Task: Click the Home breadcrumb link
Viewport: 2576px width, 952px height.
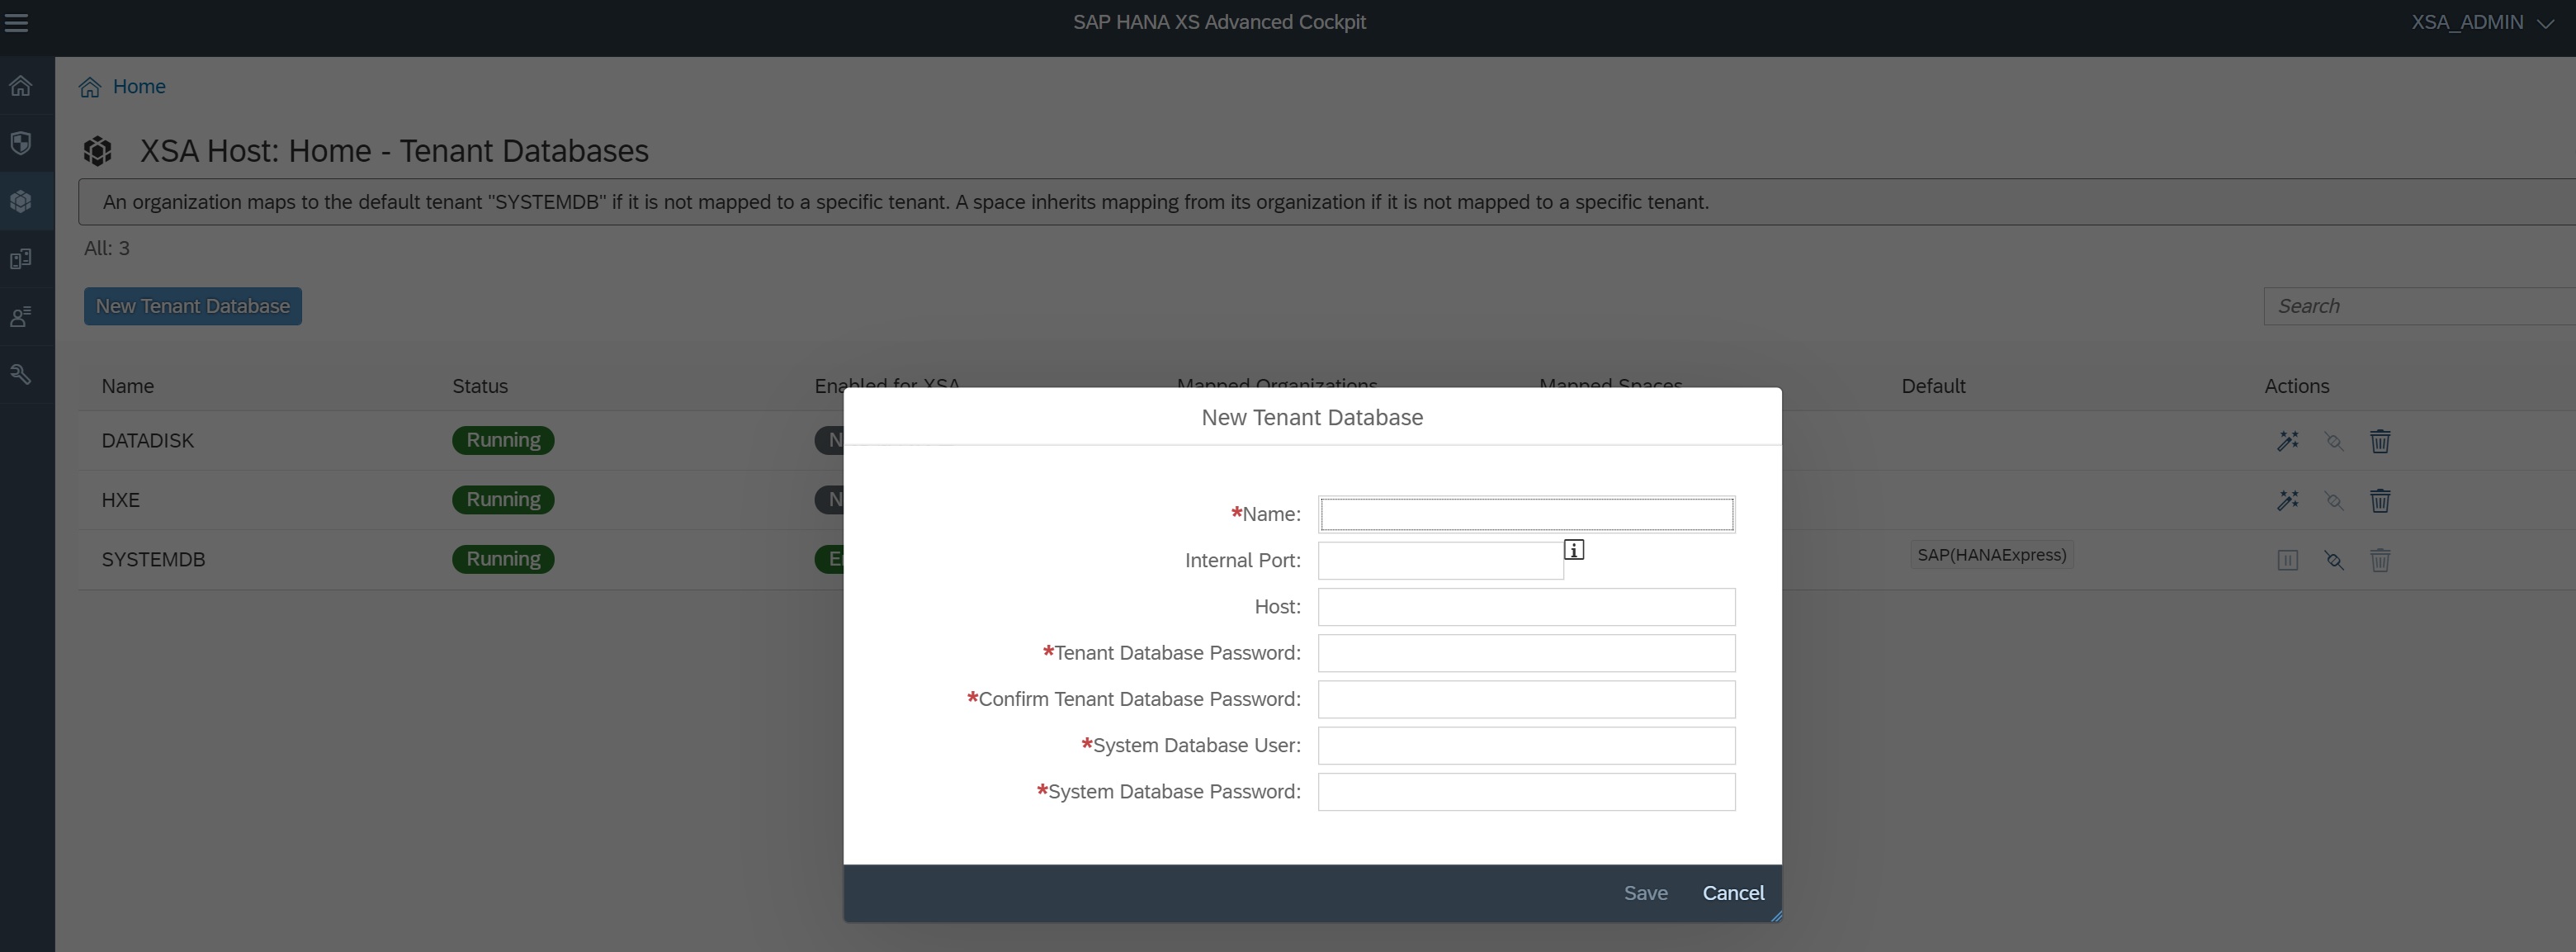Action: click(x=139, y=87)
